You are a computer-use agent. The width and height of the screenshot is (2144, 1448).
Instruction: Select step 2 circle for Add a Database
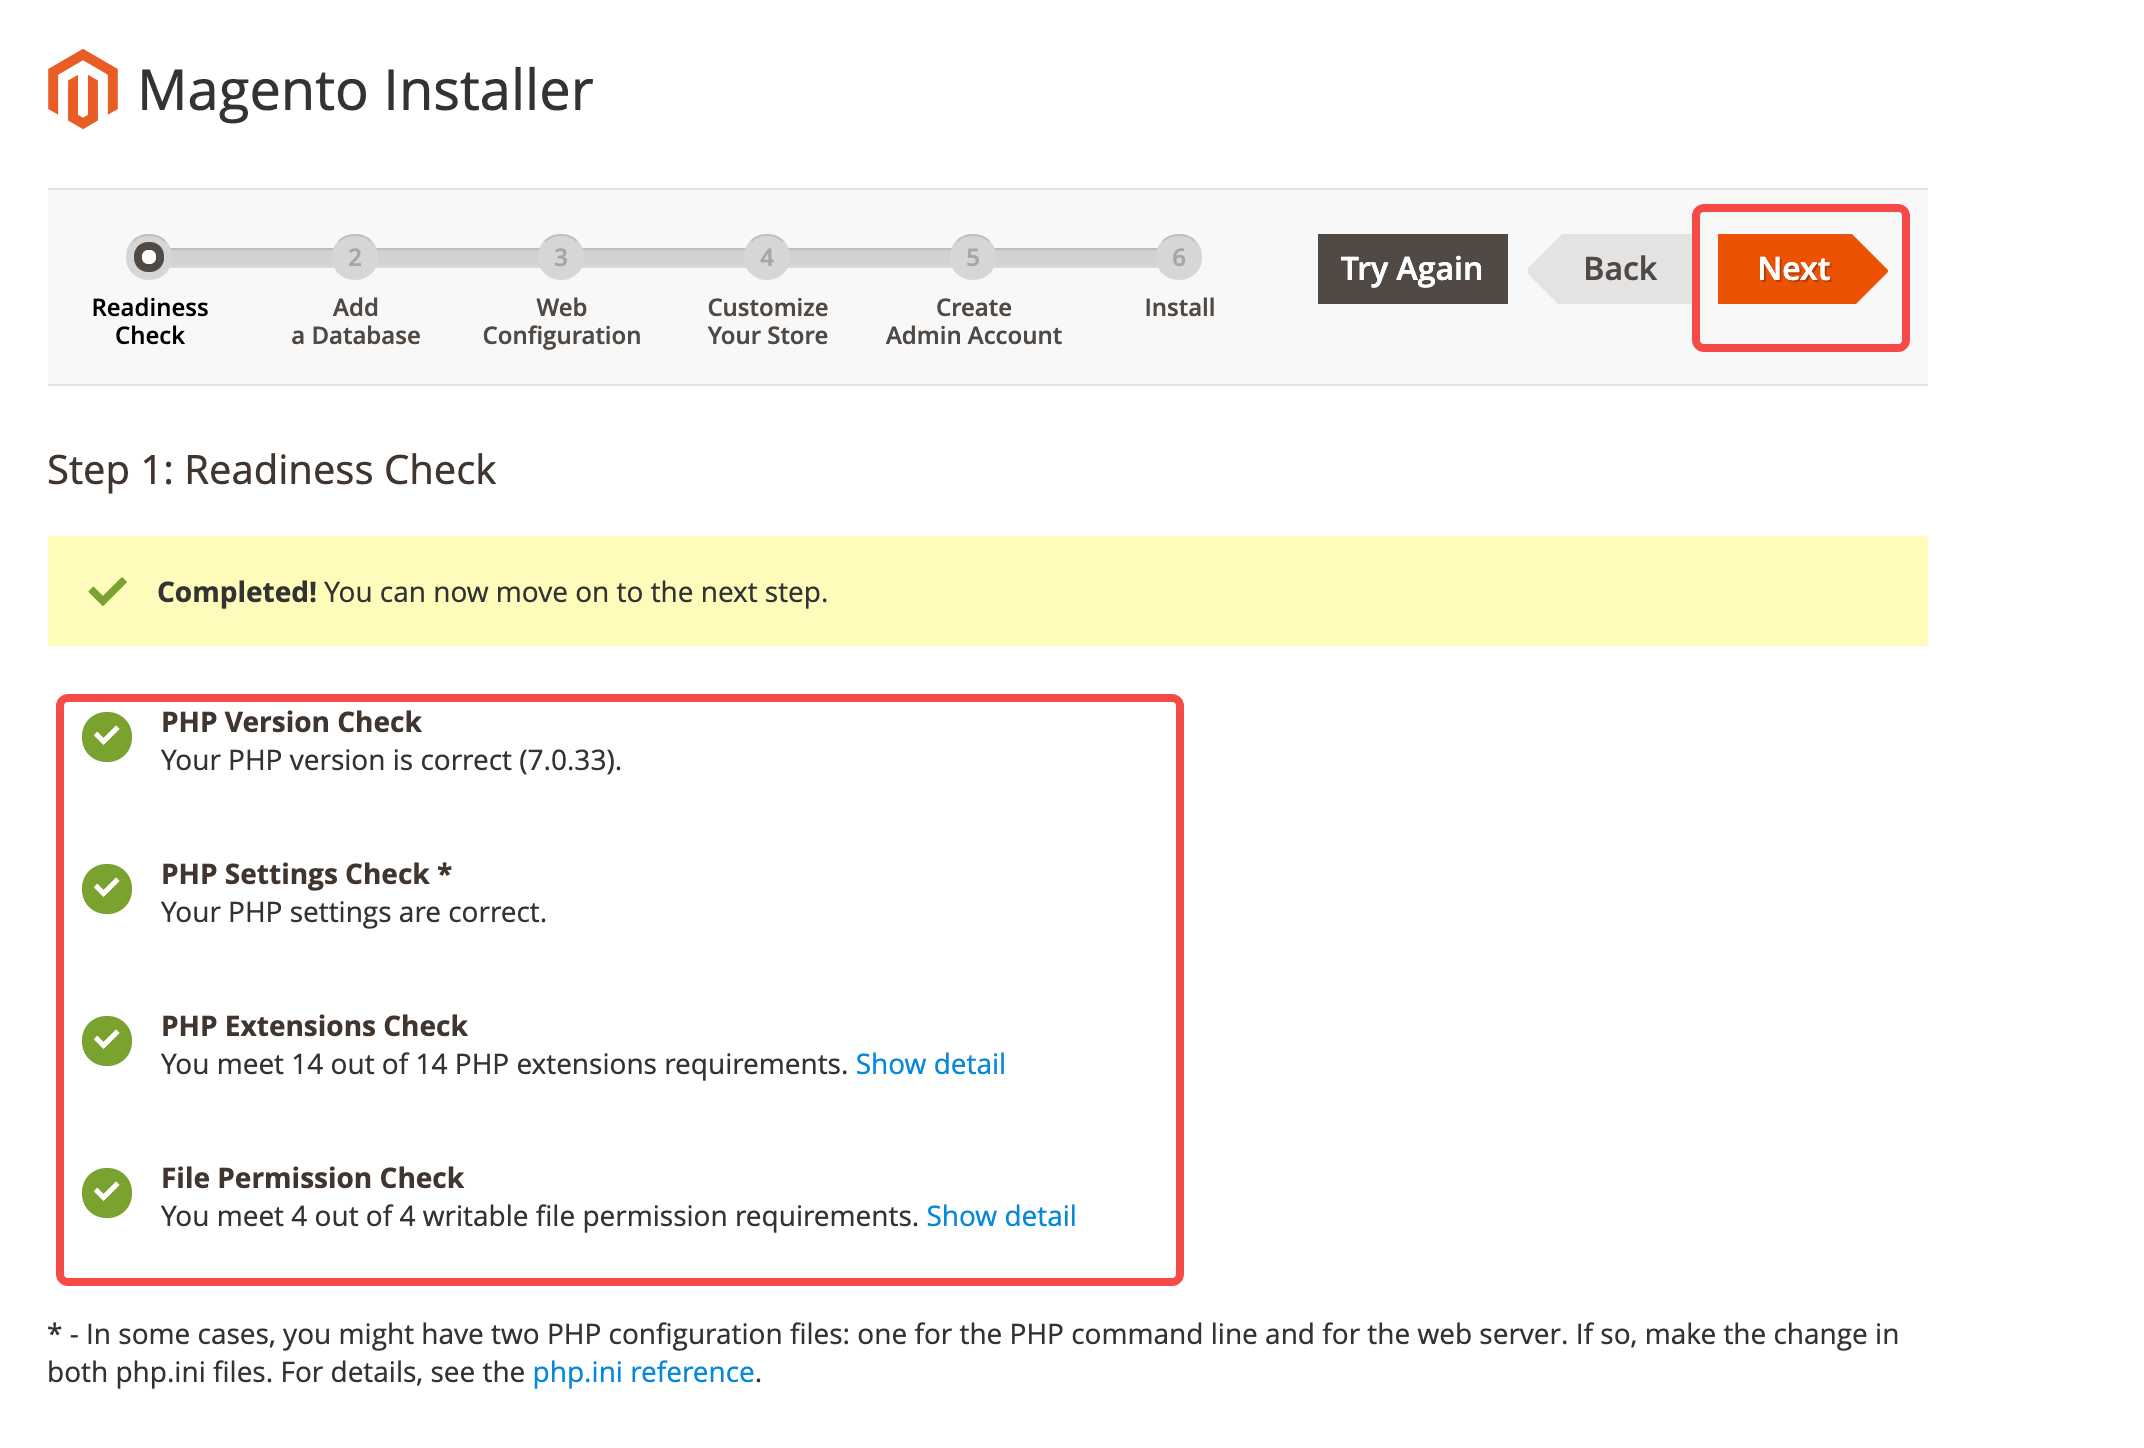(355, 257)
